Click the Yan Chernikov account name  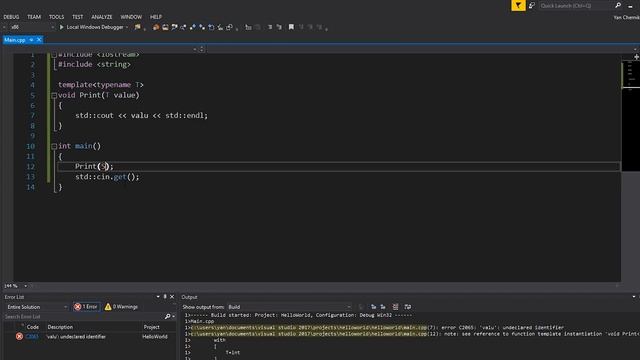[x=626, y=17]
